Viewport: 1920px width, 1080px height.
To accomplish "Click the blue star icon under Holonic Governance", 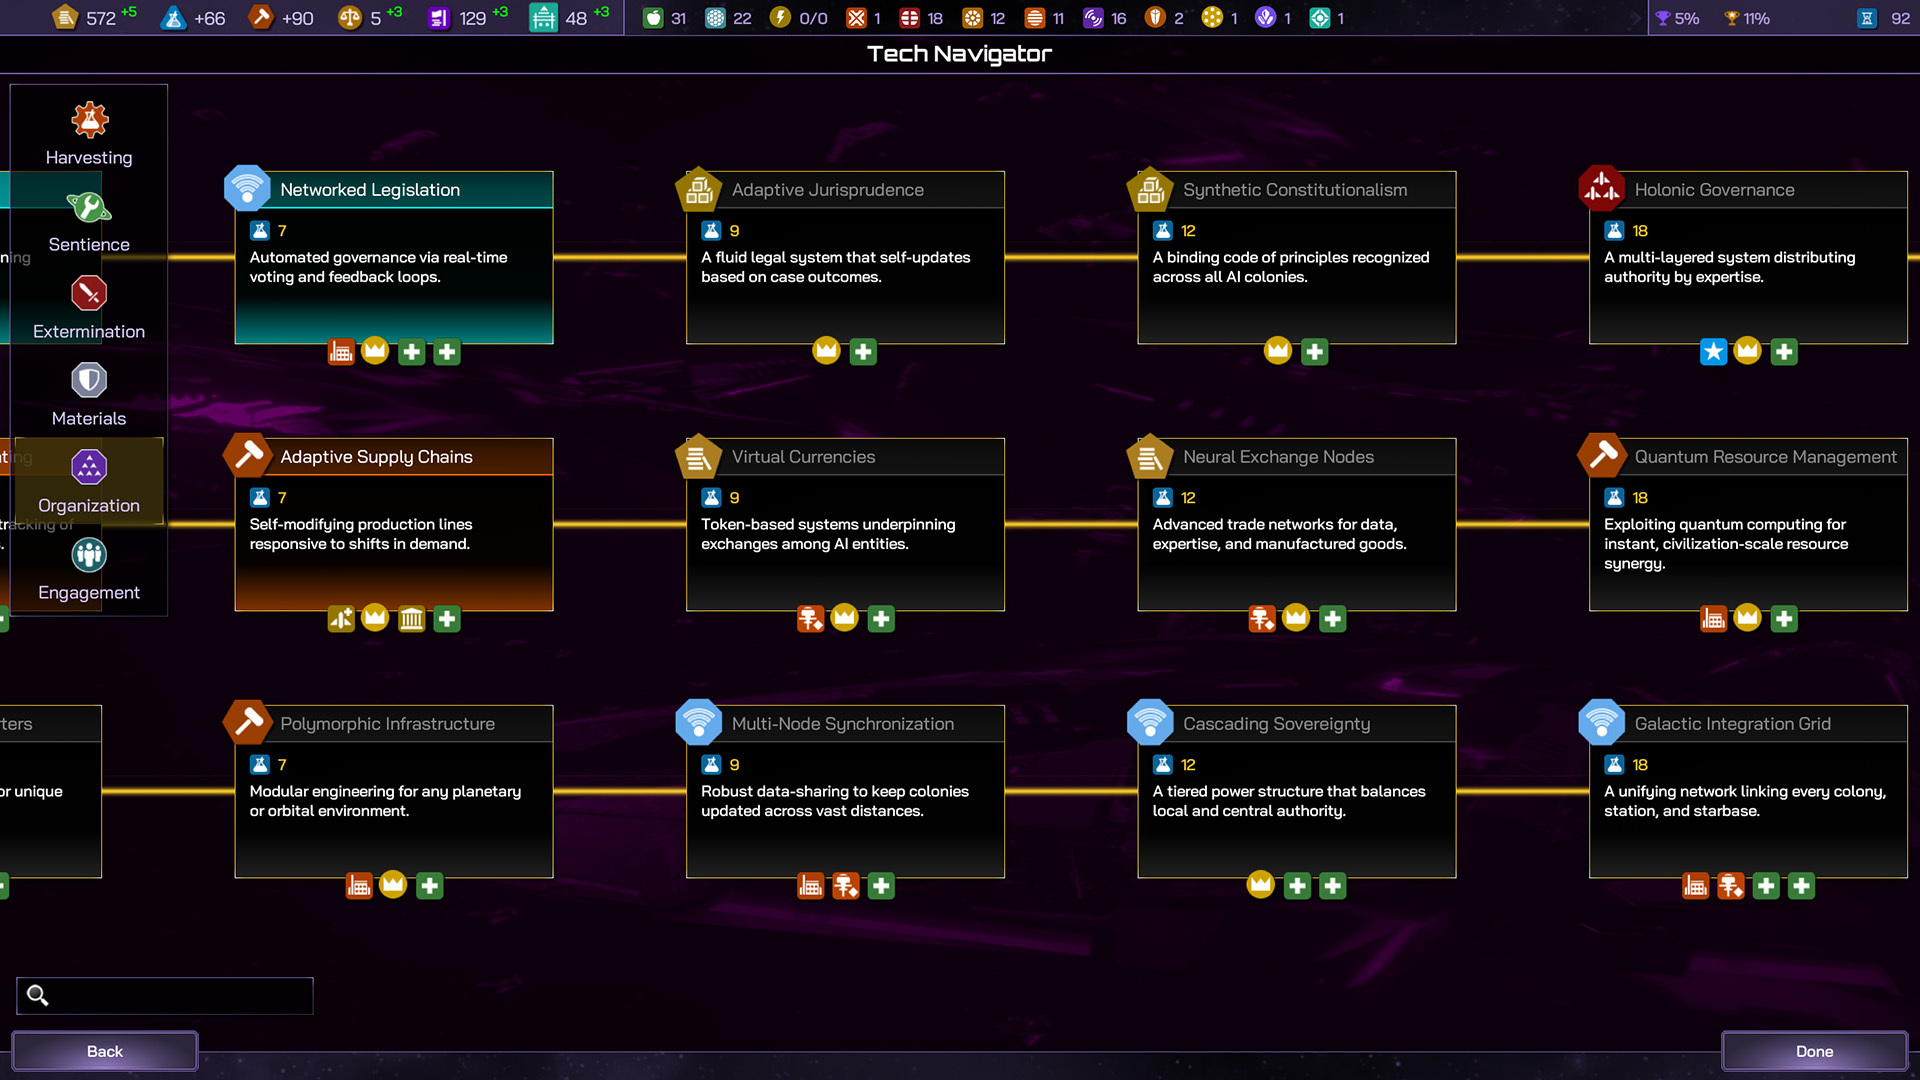I will 1713,352.
